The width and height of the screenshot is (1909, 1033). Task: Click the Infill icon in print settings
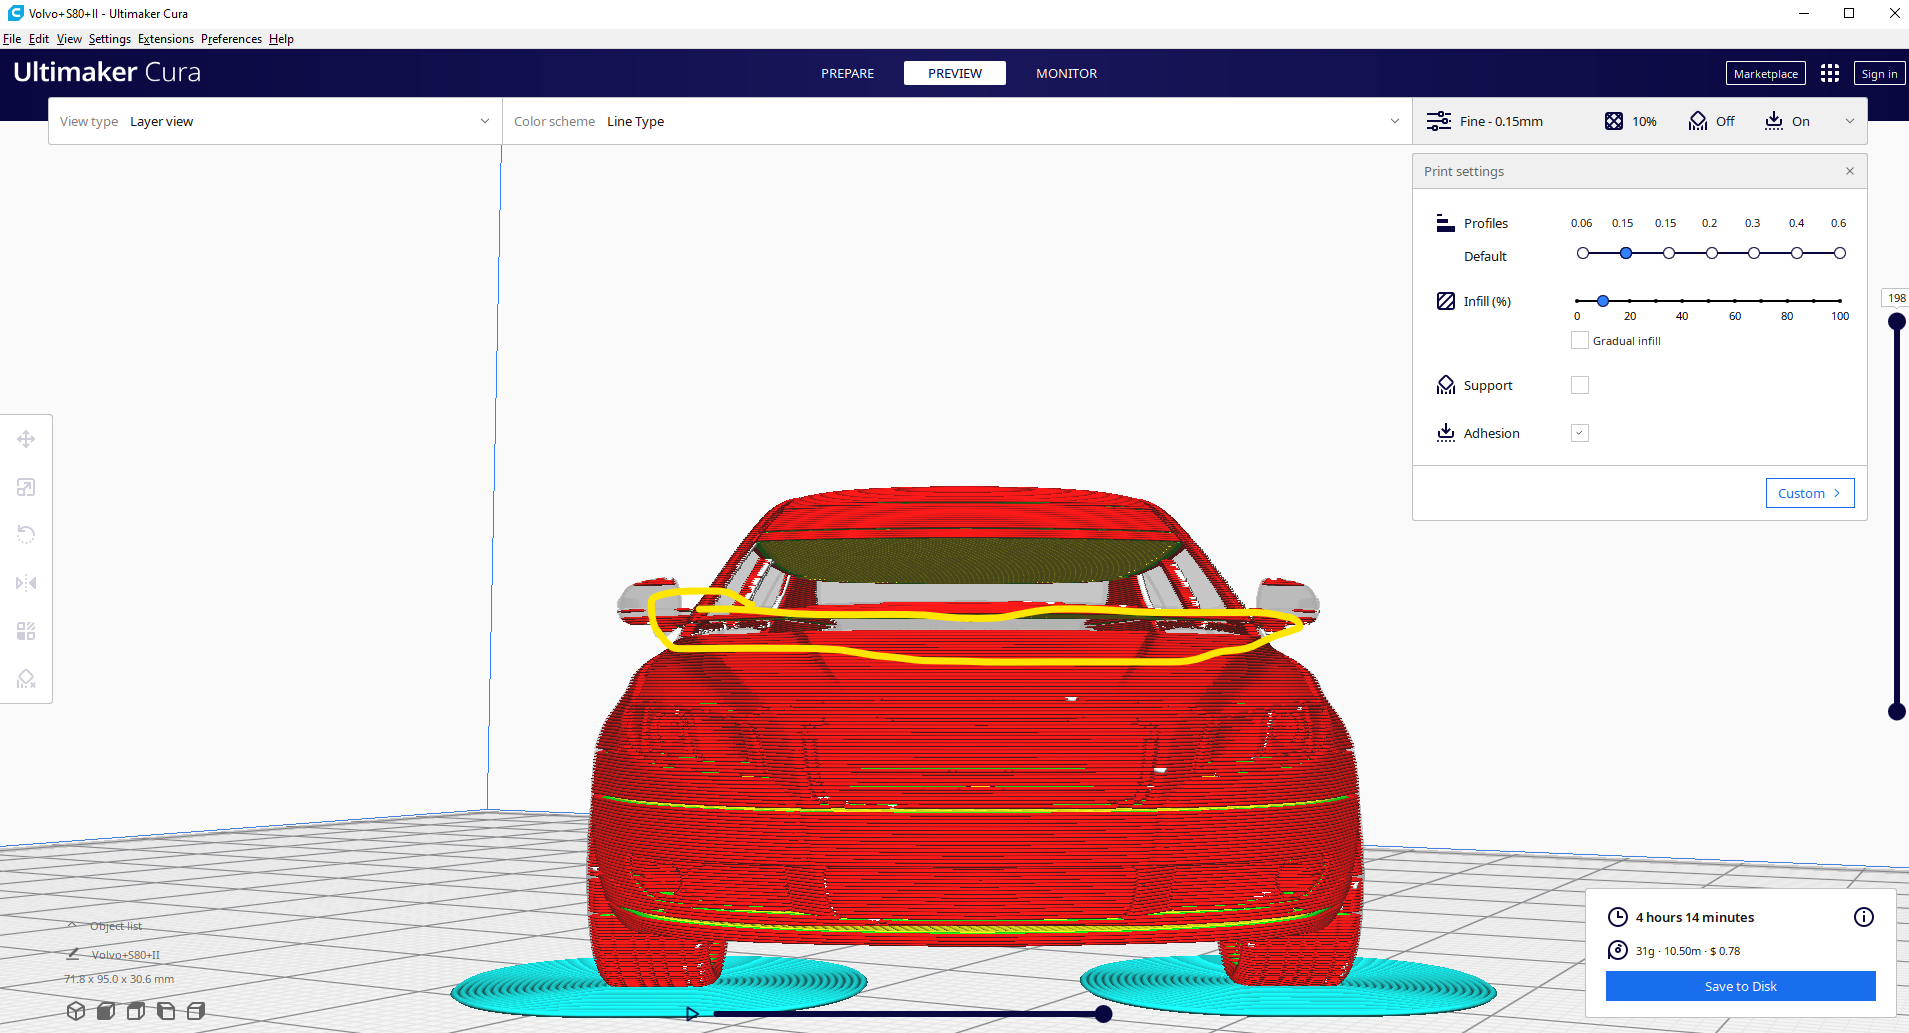[x=1446, y=301]
